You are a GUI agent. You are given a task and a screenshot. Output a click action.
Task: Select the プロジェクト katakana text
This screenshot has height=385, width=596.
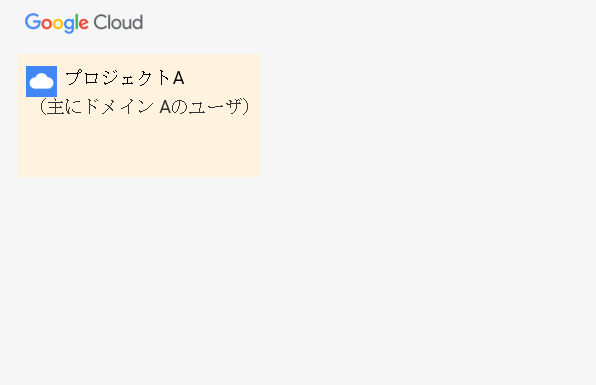click(118, 78)
